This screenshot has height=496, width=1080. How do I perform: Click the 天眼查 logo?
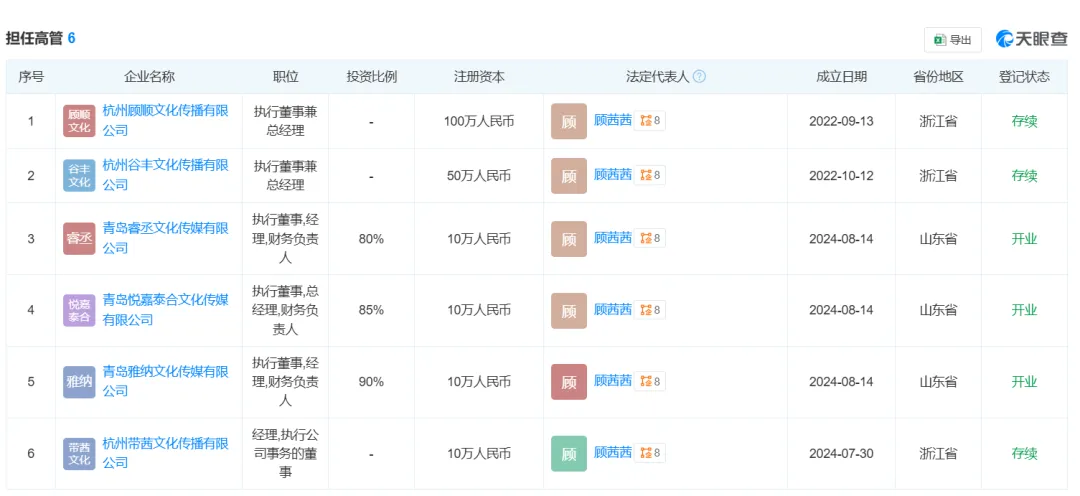click(x=1030, y=39)
